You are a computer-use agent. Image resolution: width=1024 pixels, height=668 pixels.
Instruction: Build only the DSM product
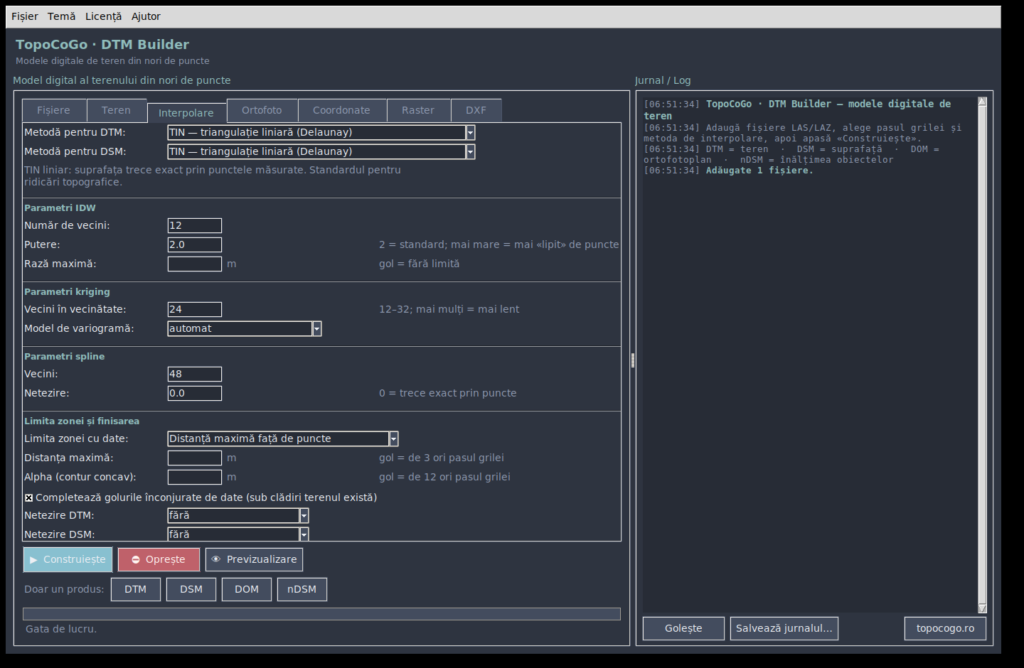tap(191, 589)
